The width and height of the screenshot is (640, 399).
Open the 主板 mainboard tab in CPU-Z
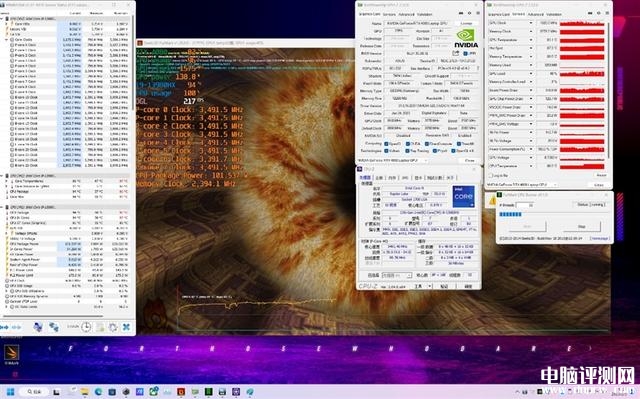[379, 177]
